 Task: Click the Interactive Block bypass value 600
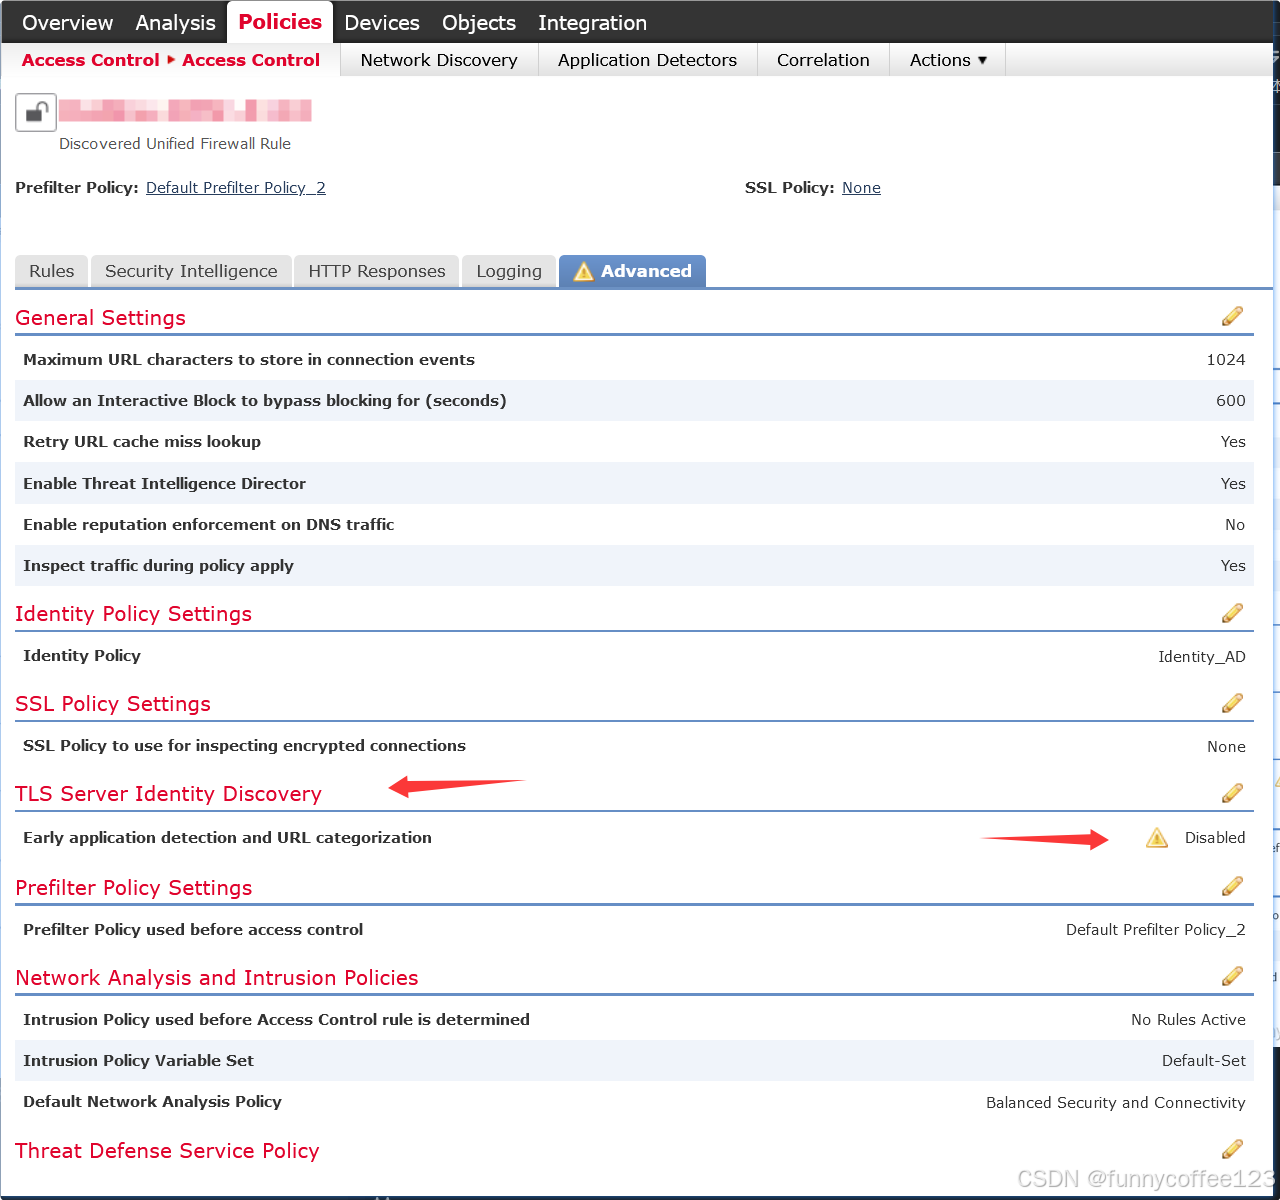pos(1231,401)
